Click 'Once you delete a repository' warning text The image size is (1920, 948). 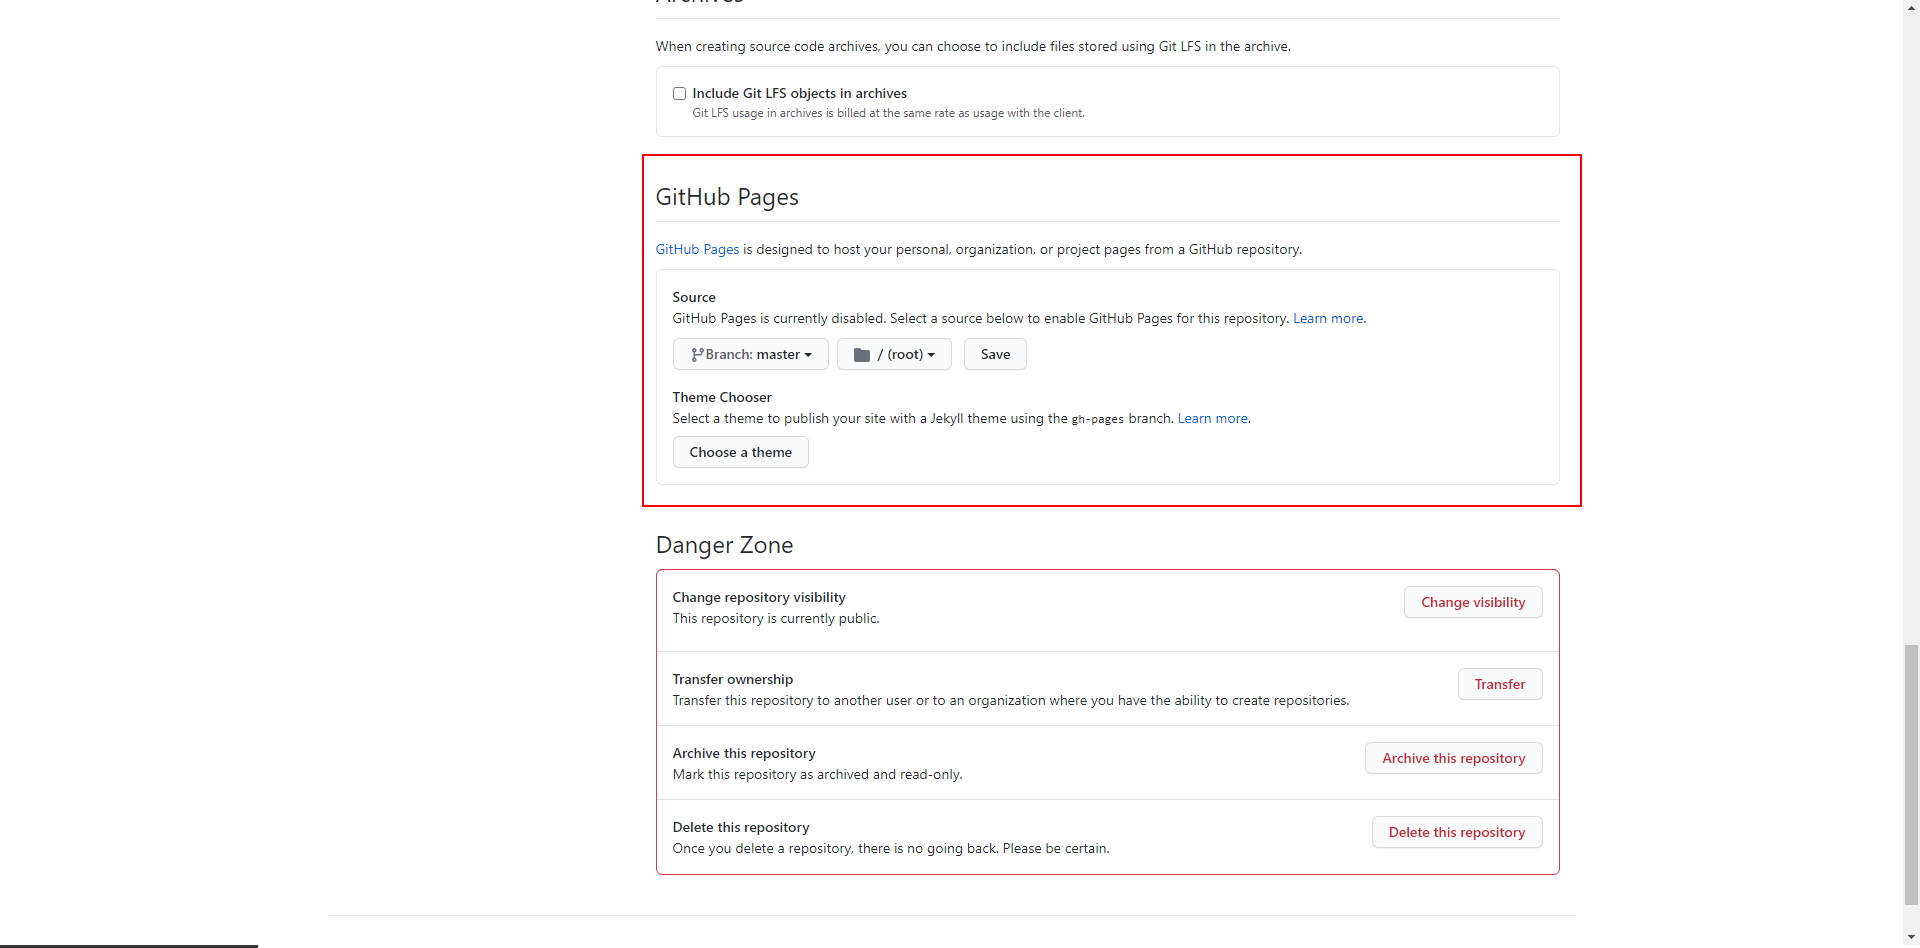[891, 848]
